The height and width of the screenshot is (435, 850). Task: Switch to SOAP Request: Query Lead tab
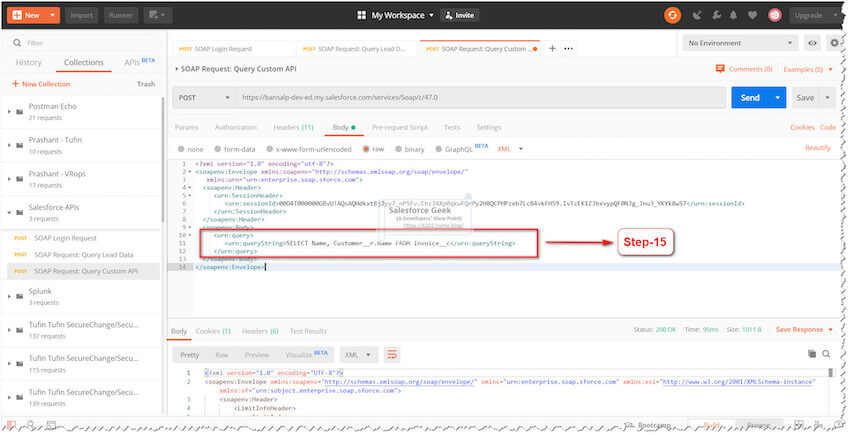click(356, 49)
